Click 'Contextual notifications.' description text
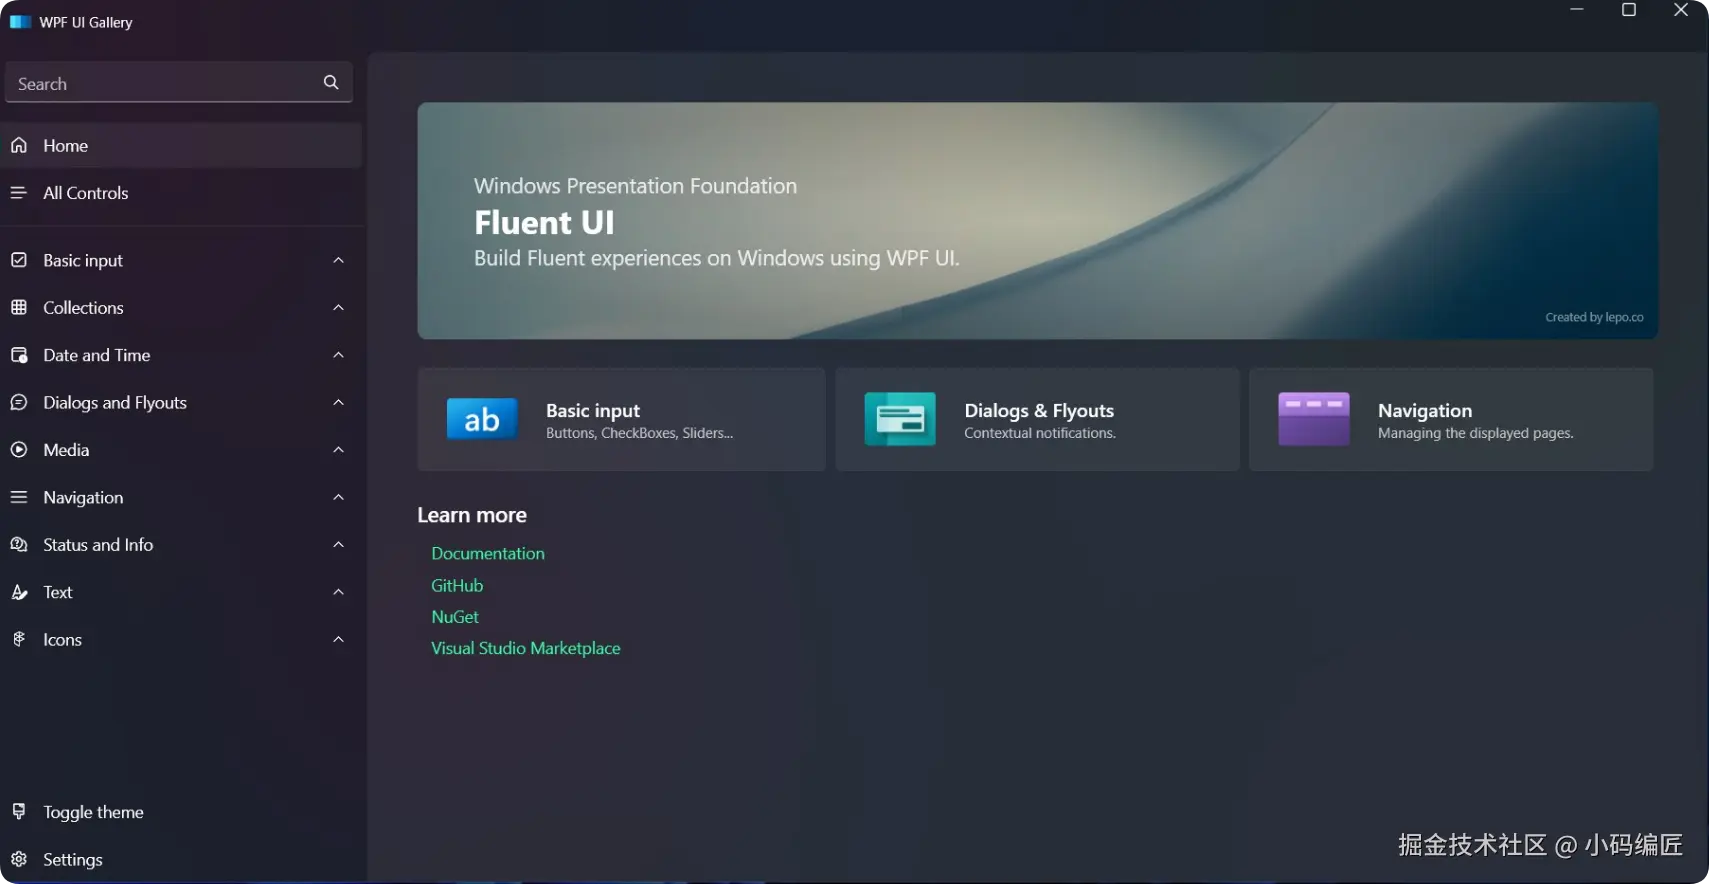Screen dimensions: 1709x884 click(1040, 433)
